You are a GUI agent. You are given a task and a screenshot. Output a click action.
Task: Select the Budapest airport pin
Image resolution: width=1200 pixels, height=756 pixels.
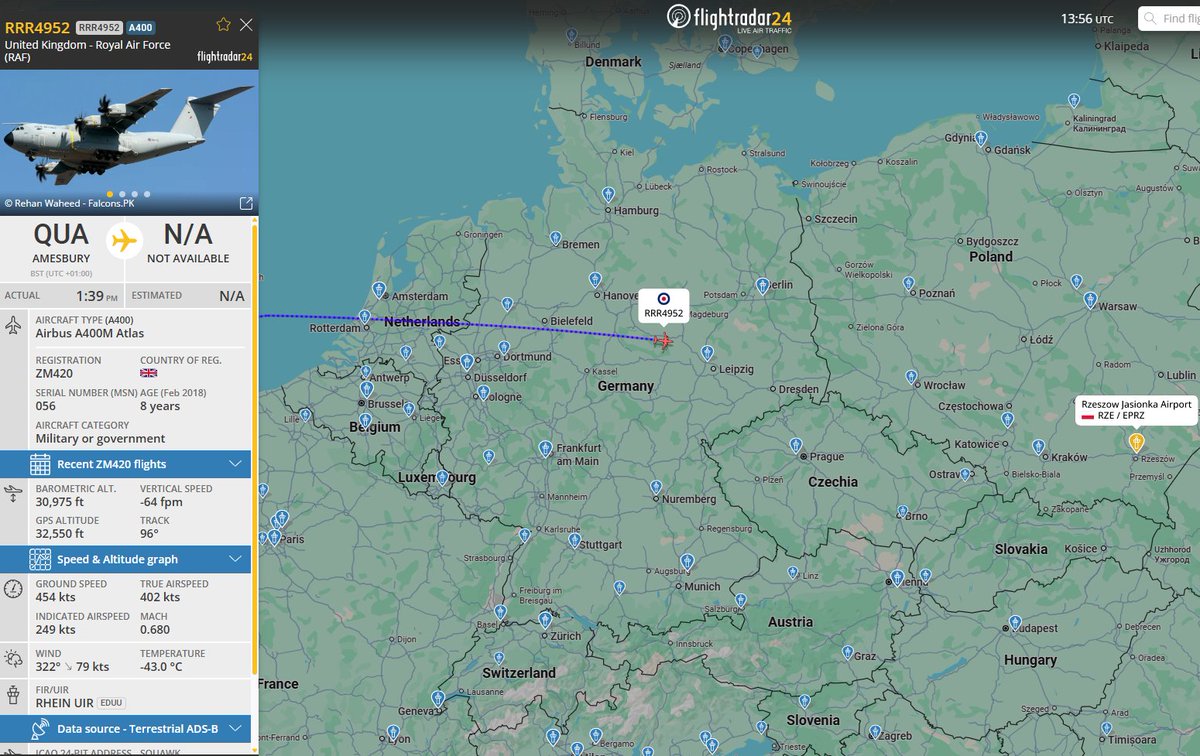pos(1016,623)
